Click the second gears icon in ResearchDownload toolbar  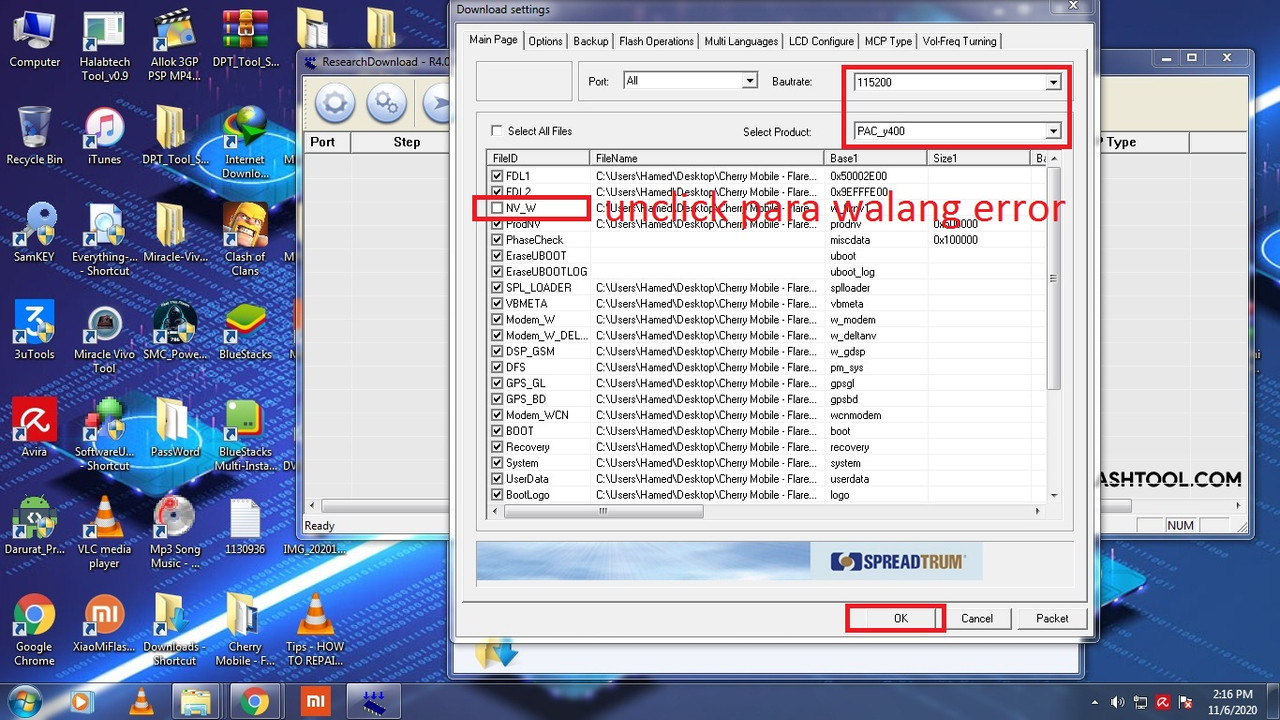point(386,103)
